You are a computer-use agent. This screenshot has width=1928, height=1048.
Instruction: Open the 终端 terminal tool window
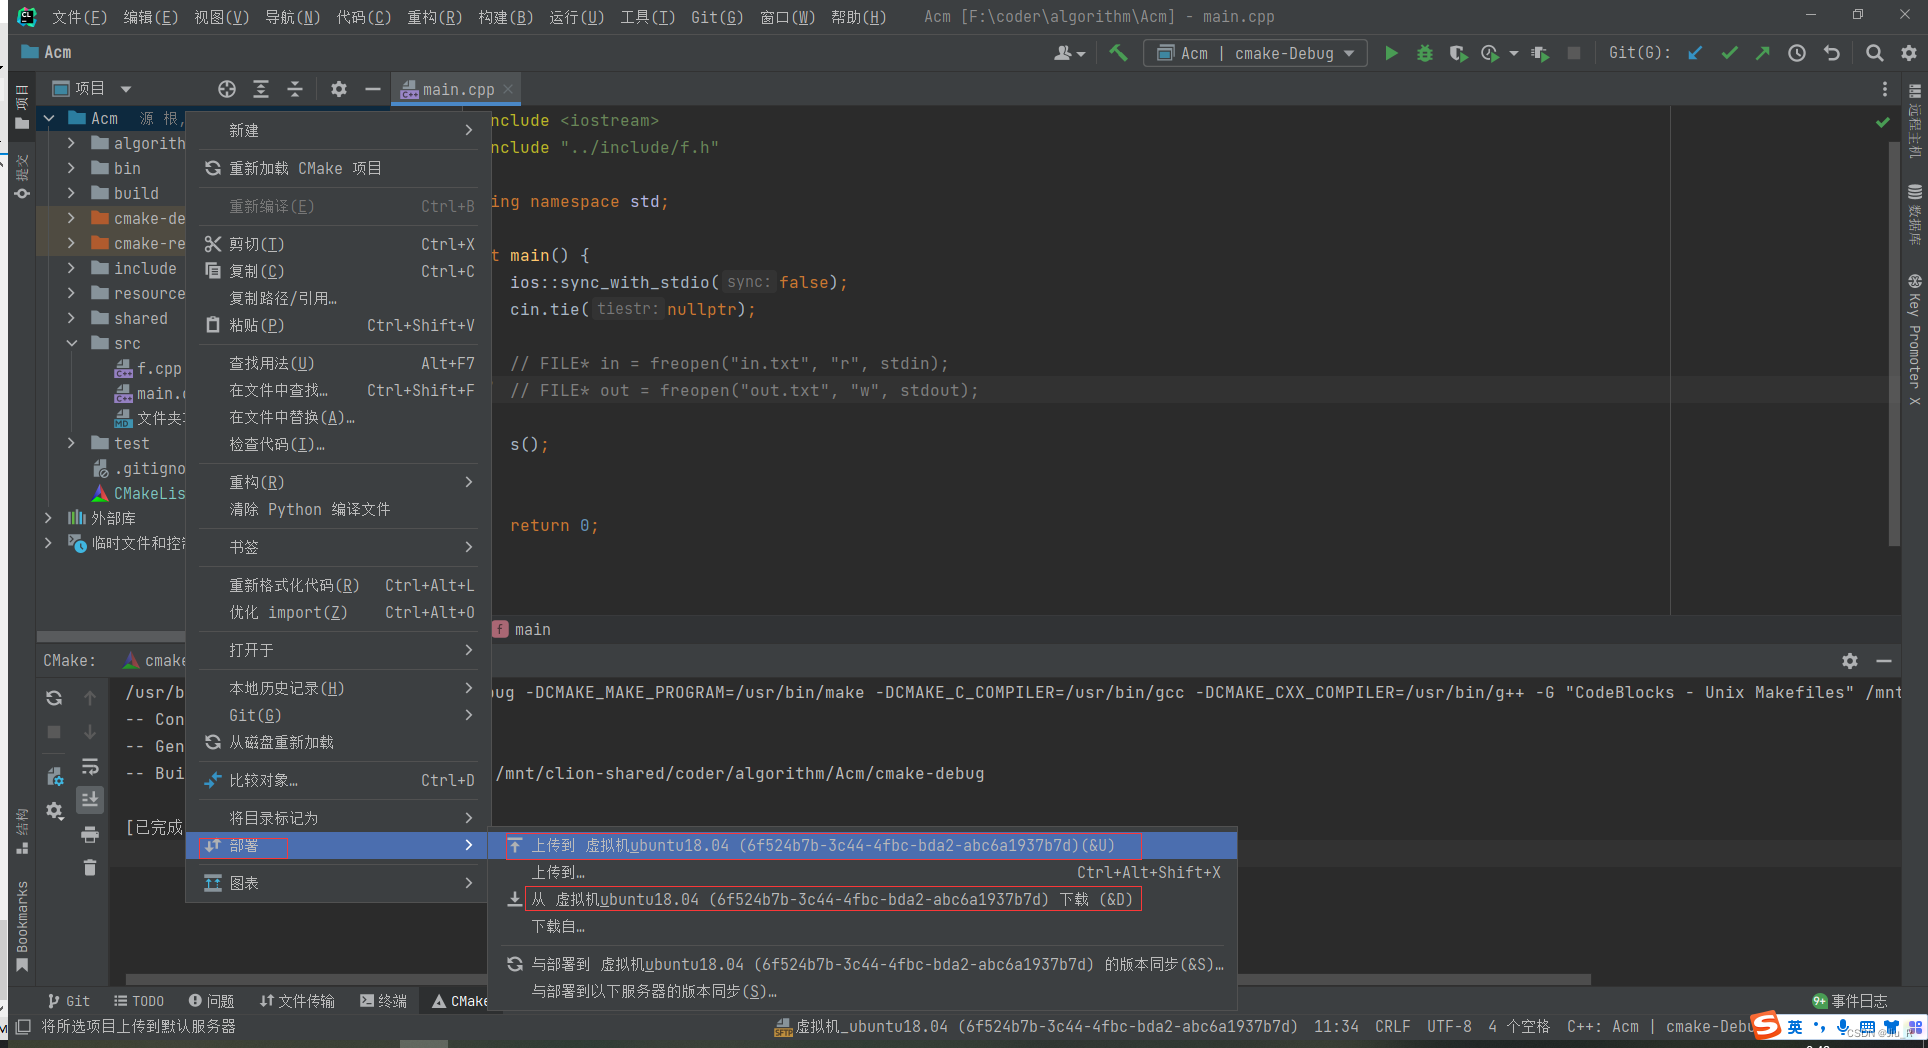click(x=383, y=1001)
